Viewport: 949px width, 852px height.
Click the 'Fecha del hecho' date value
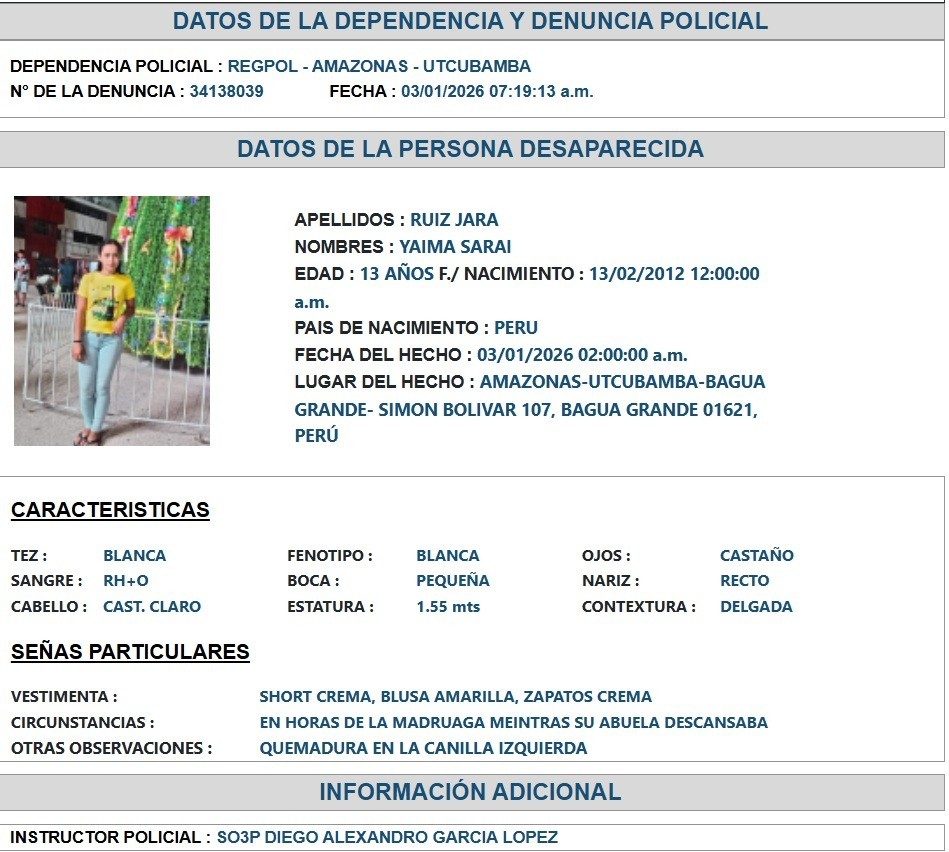tap(582, 355)
